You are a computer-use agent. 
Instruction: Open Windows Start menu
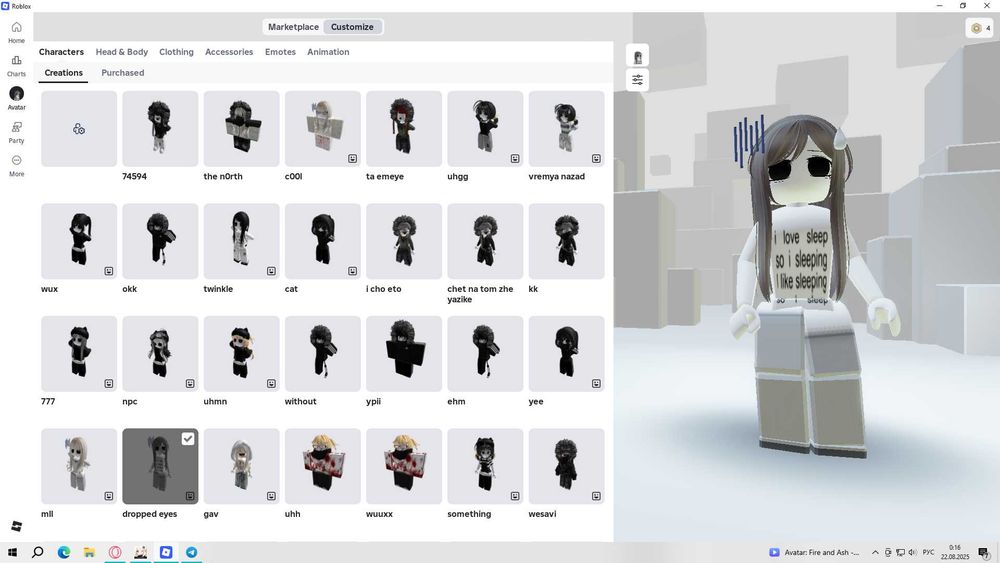tap(12, 552)
